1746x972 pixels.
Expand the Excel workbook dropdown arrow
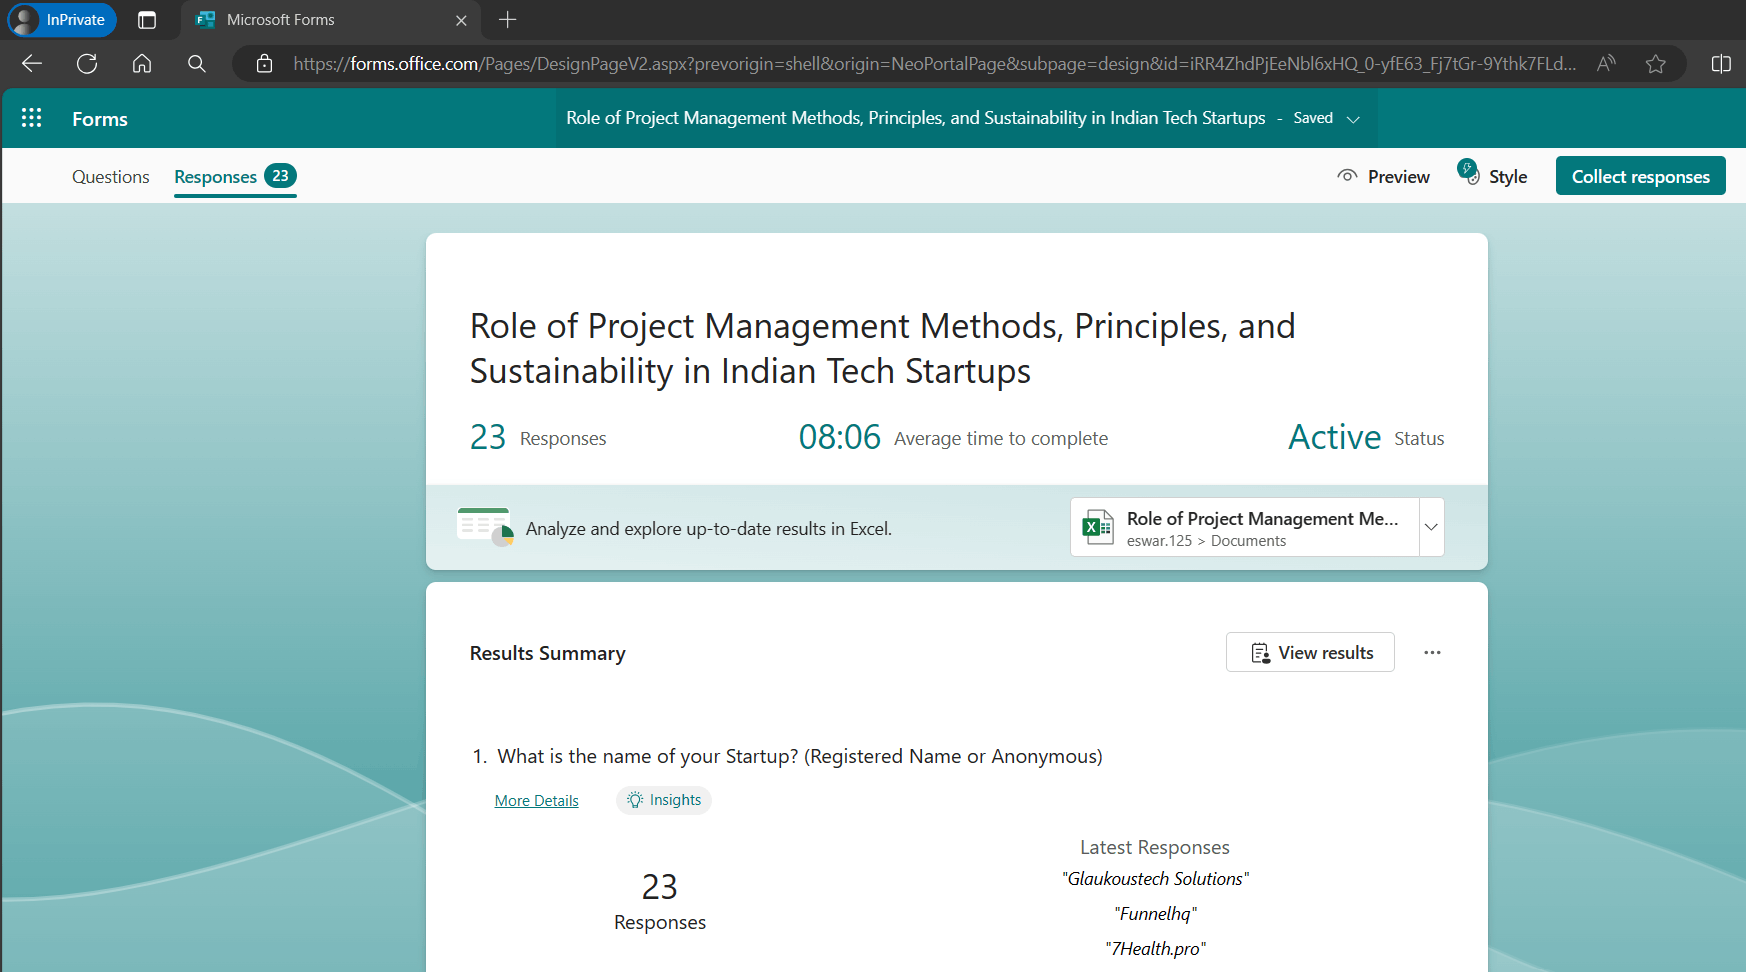point(1431,527)
